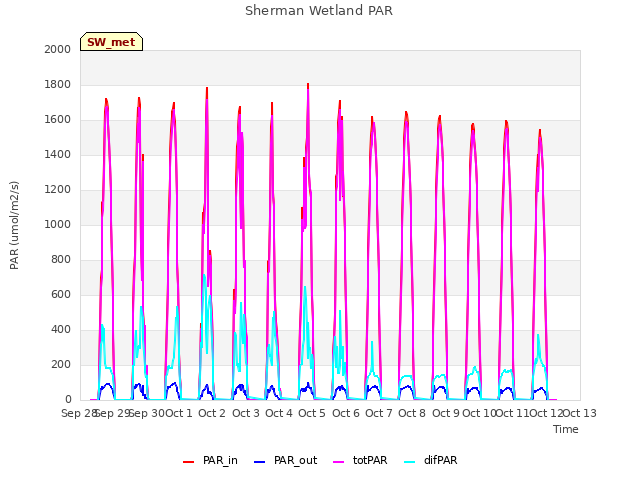Click the SW_met label box
The width and height of the screenshot is (640, 480).
point(111,42)
